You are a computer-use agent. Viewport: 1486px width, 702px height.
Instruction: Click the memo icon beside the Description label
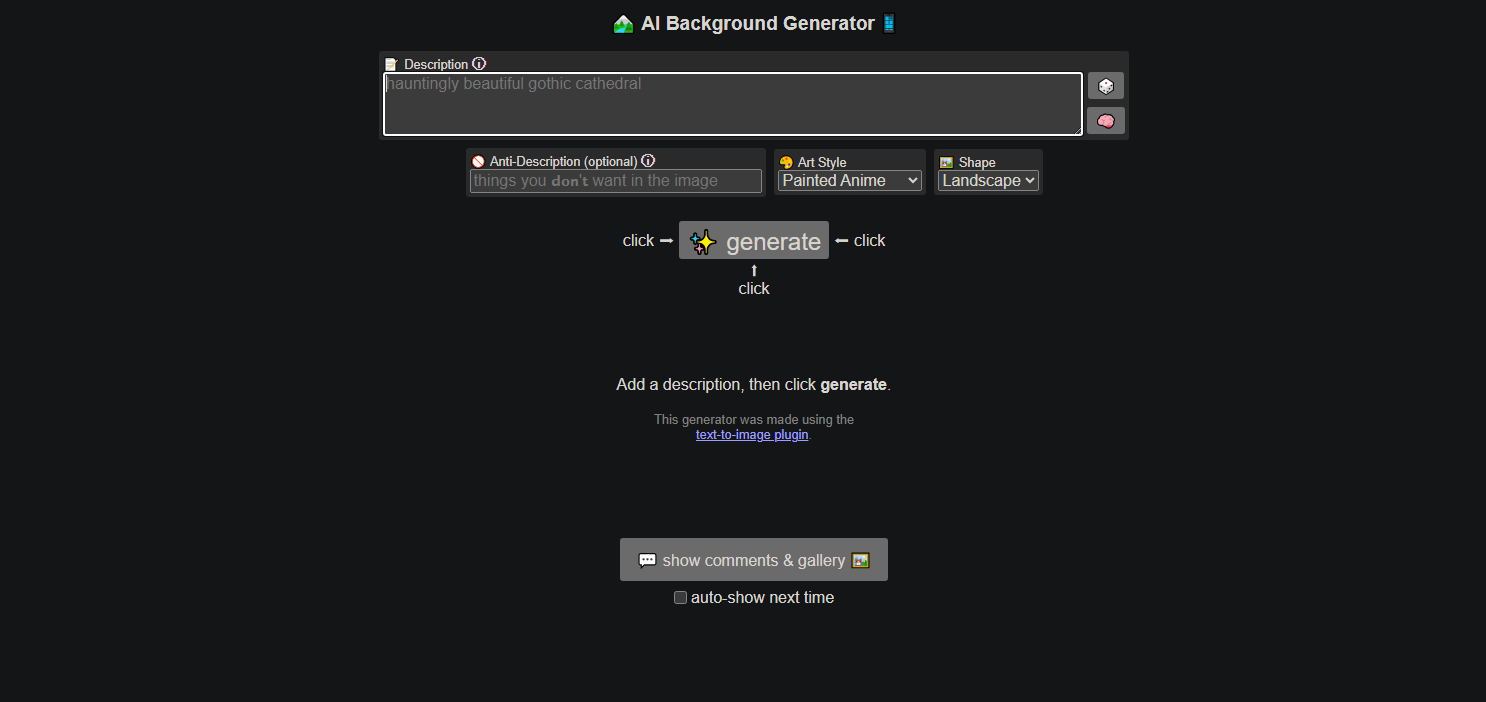(392, 63)
